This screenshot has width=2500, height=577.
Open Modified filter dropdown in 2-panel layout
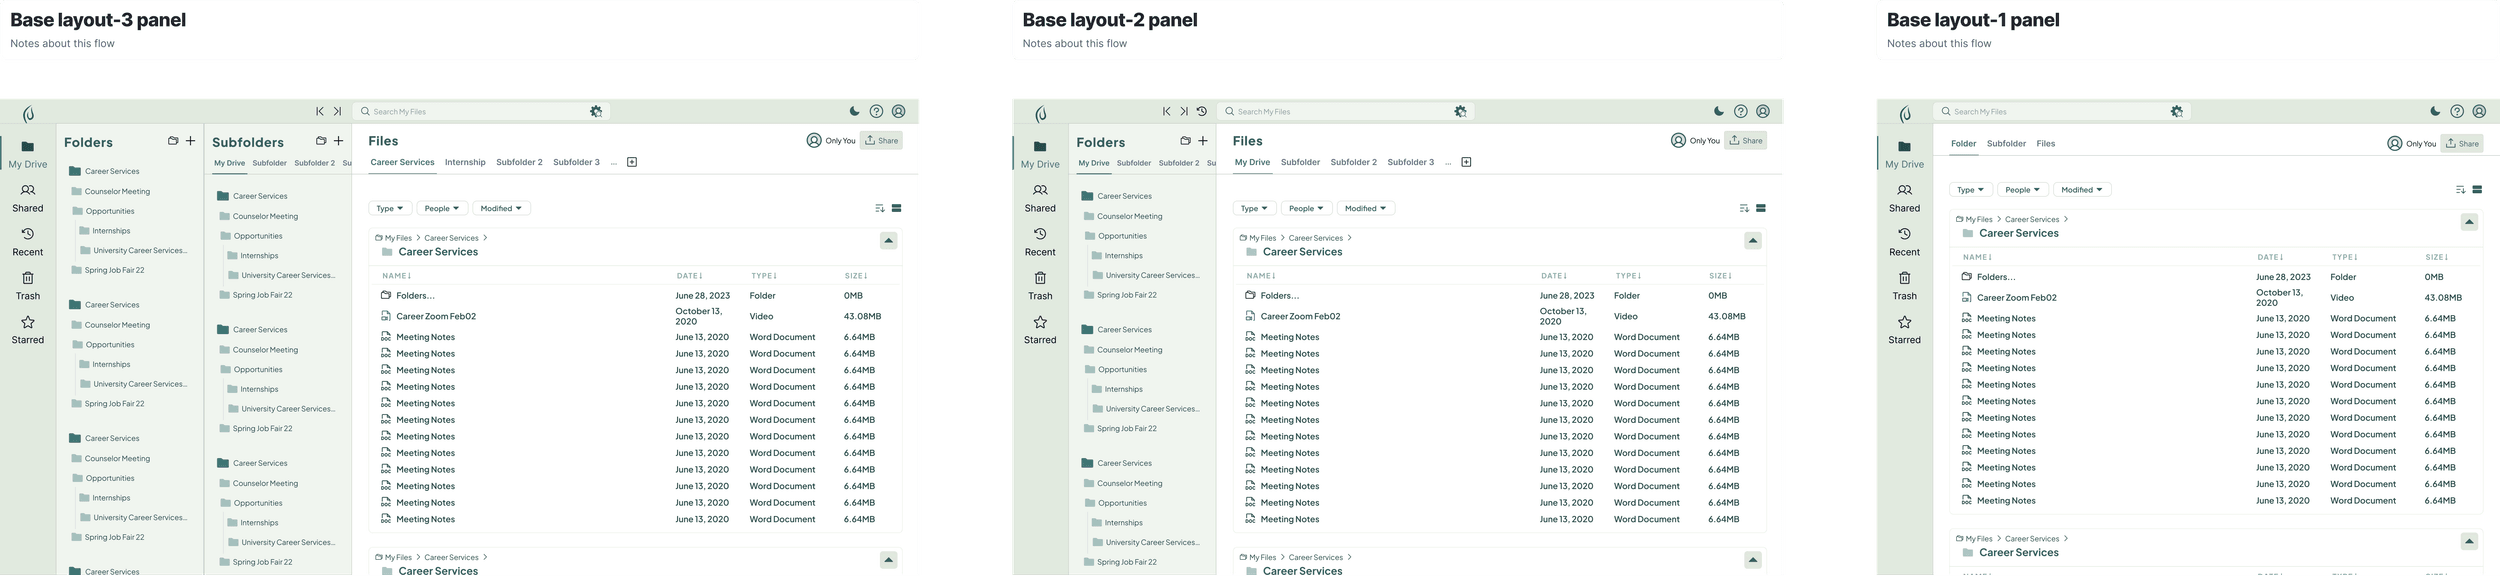point(1365,208)
